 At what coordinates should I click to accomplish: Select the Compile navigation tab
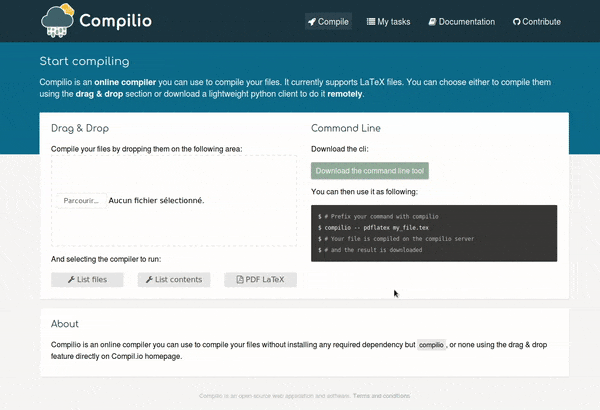[x=328, y=21]
